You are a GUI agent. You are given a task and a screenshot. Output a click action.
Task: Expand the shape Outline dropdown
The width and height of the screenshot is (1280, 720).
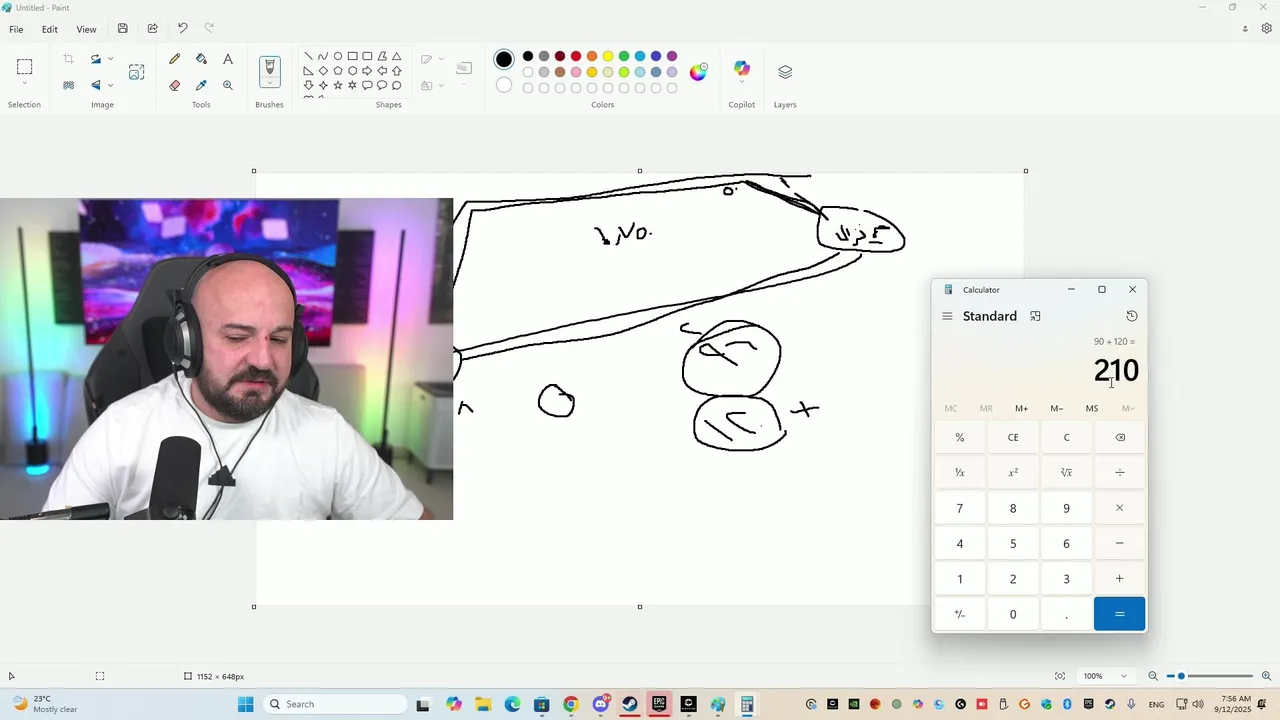click(440, 59)
